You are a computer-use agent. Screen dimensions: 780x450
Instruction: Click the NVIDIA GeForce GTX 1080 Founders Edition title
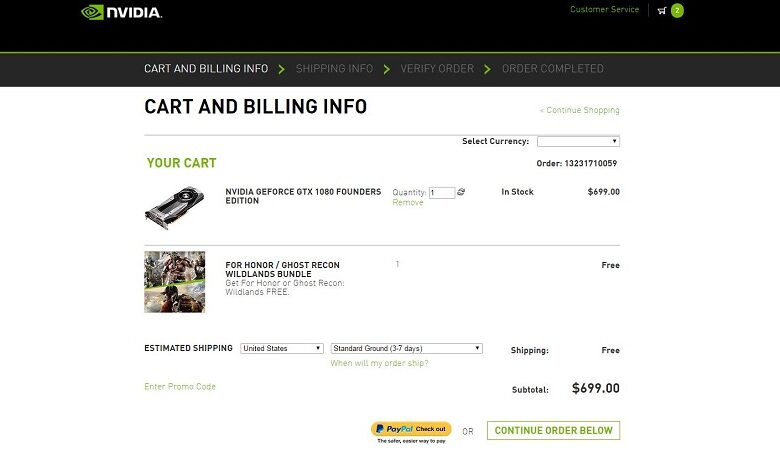[x=303, y=196]
